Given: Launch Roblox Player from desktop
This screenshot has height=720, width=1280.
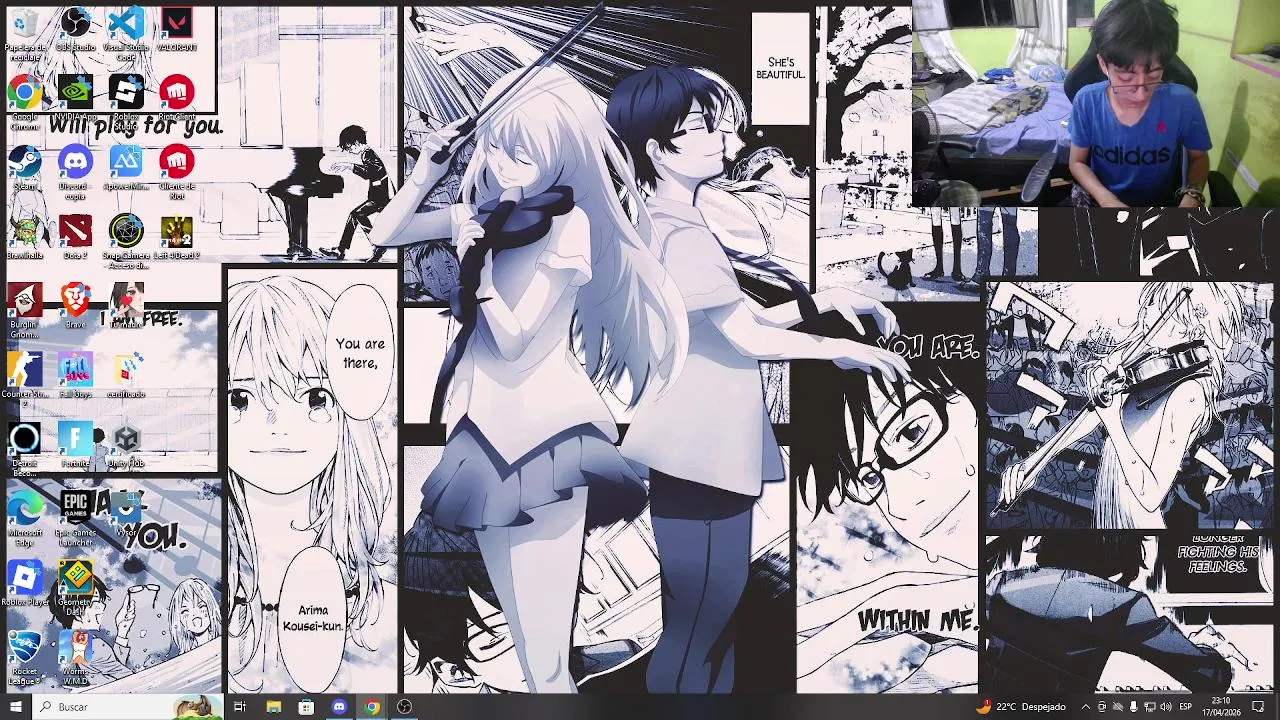Looking at the screenshot, I should point(25,584).
